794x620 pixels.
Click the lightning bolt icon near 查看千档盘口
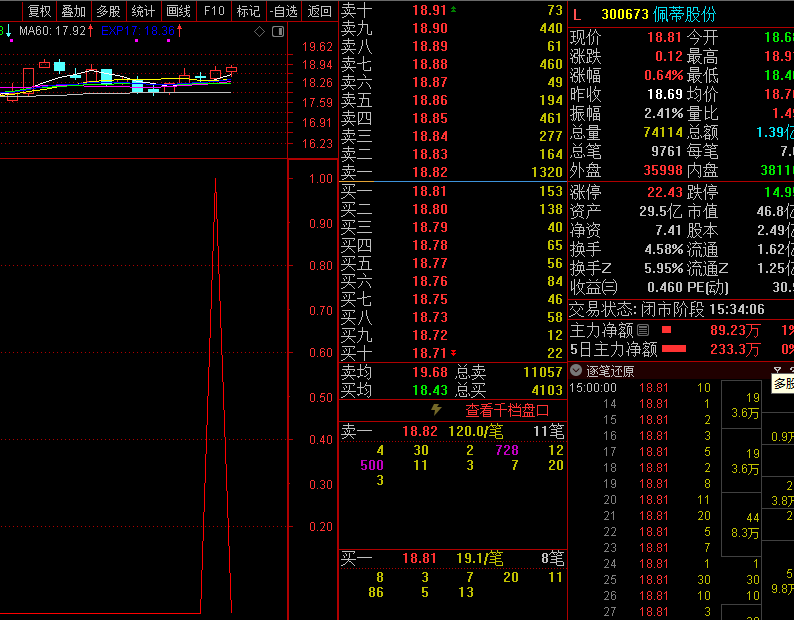(436, 410)
